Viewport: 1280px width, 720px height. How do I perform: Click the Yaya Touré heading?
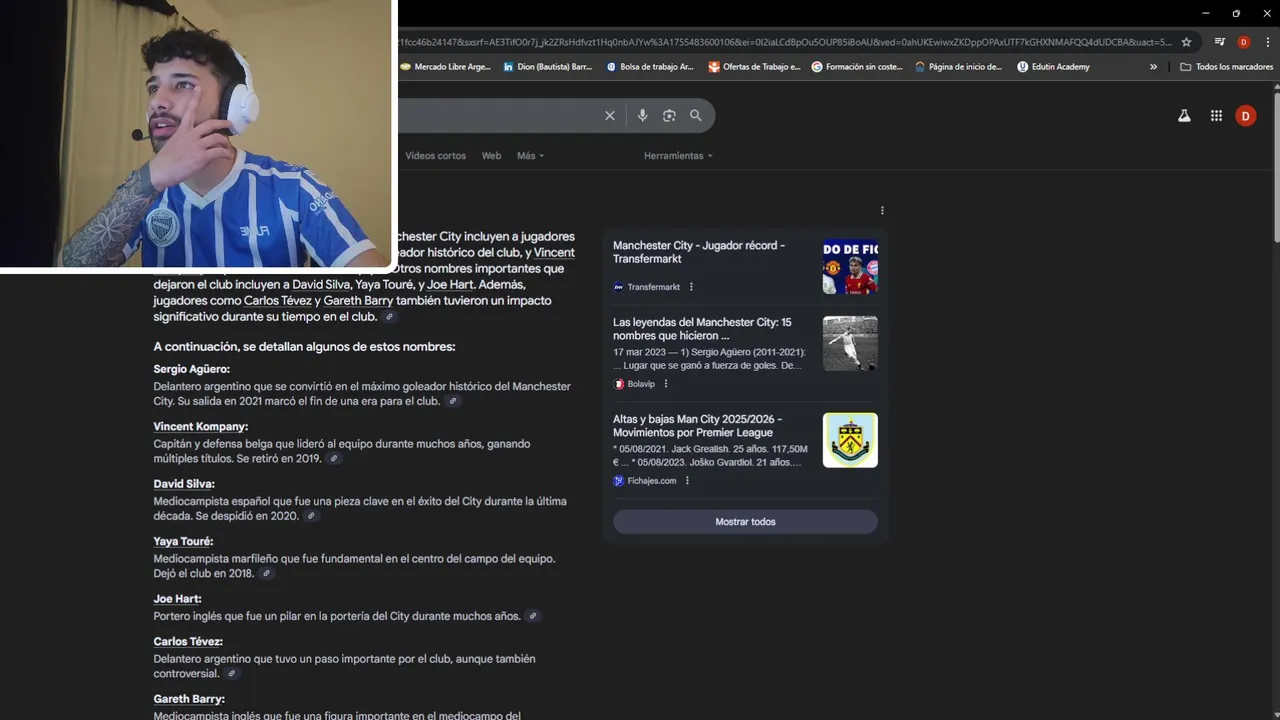(183, 542)
